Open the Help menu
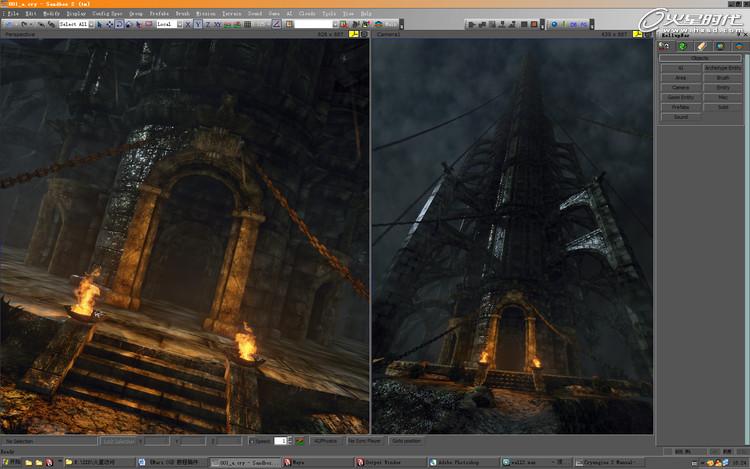Screen dimensions: 750x469 coord(366,13)
